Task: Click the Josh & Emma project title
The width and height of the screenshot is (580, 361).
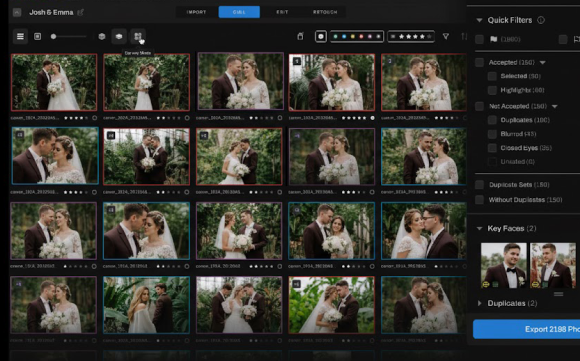Action: coord(51,13)
